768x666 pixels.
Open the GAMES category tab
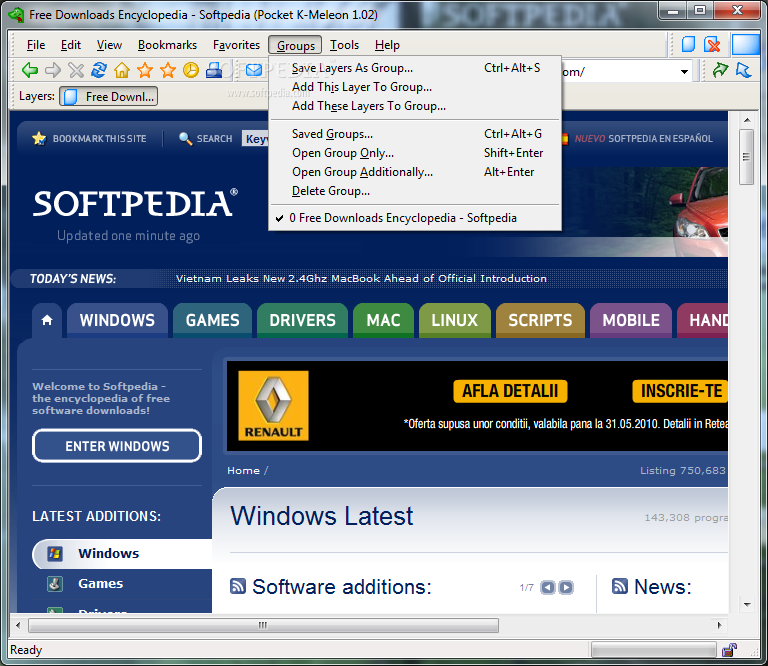[x=213, y=320]
